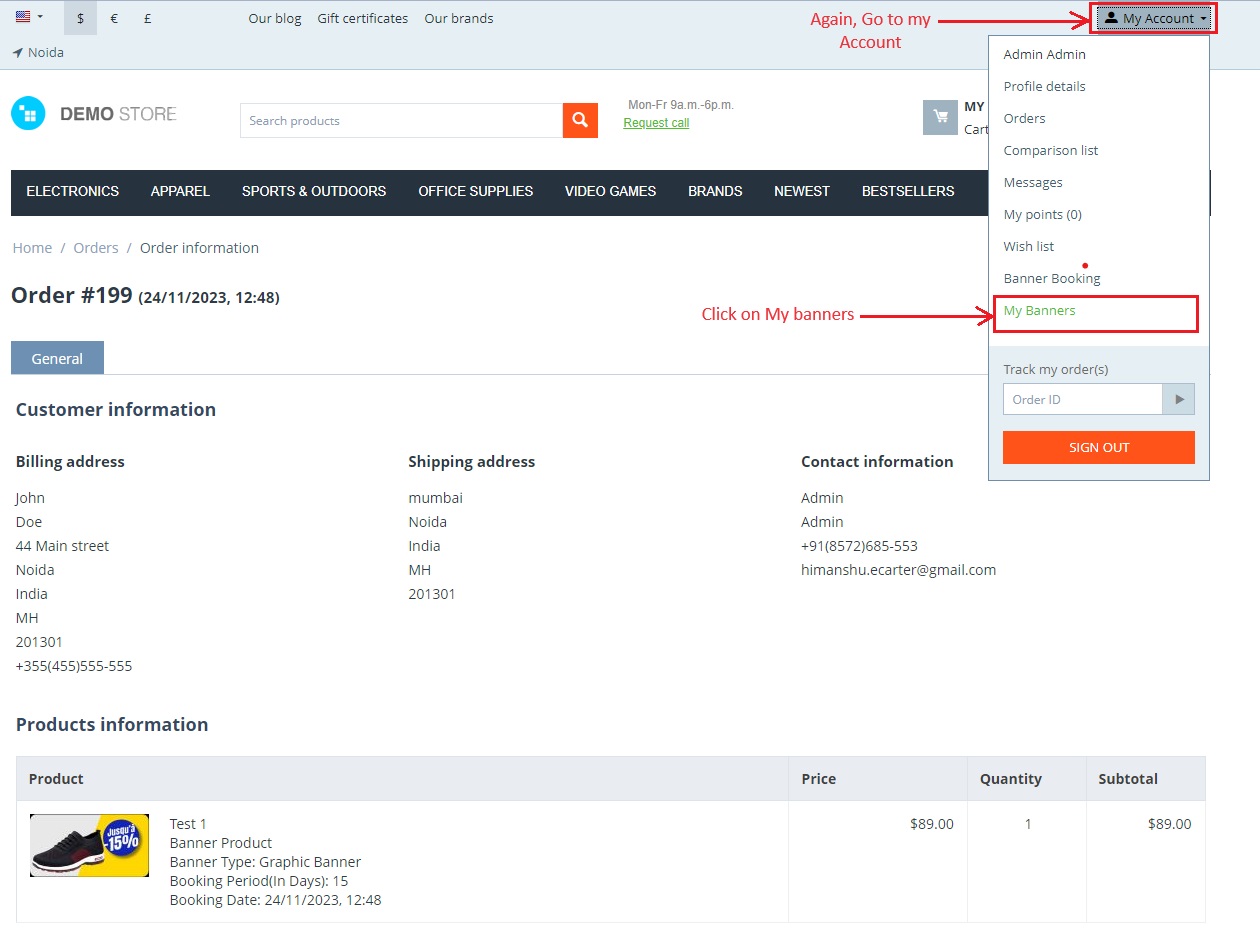Open the Test 1 banner product thumbnail
This screenshot has height=951, width=1260.
[89, 845]
